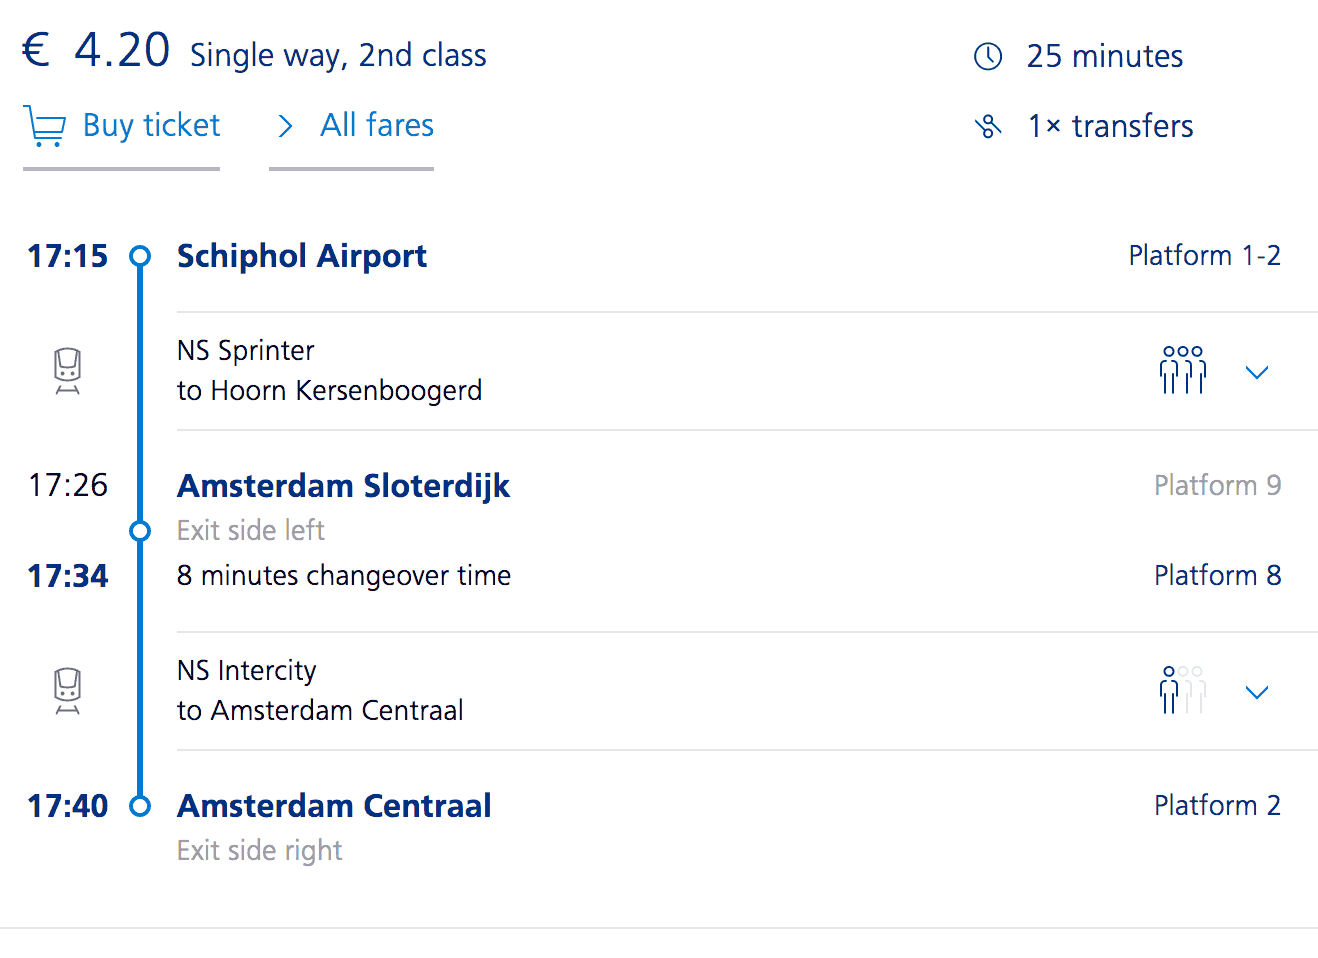This screenshot has height=958, width=1318.
Task: Select the Amsterdam Sloterdijk station name
Action: [343, 486]
